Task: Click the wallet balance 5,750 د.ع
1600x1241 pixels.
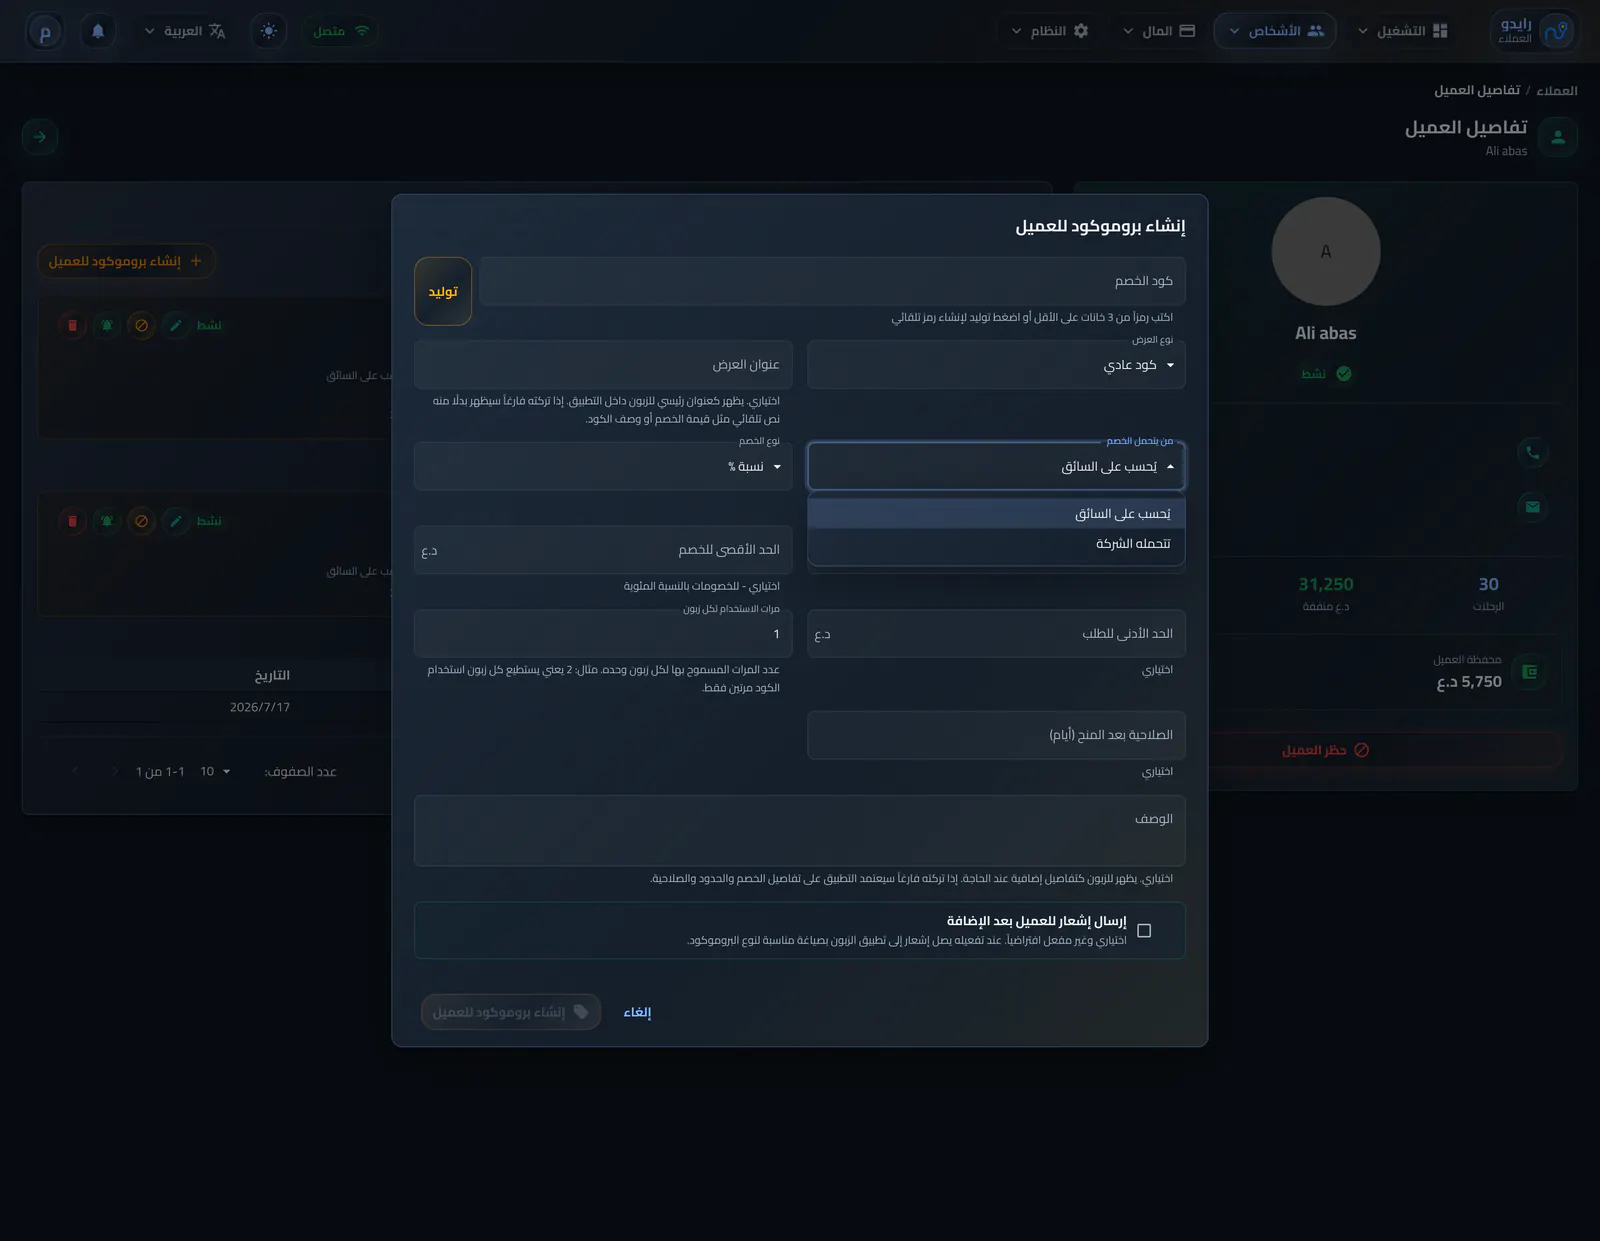Action: (x=1469, y=682)
